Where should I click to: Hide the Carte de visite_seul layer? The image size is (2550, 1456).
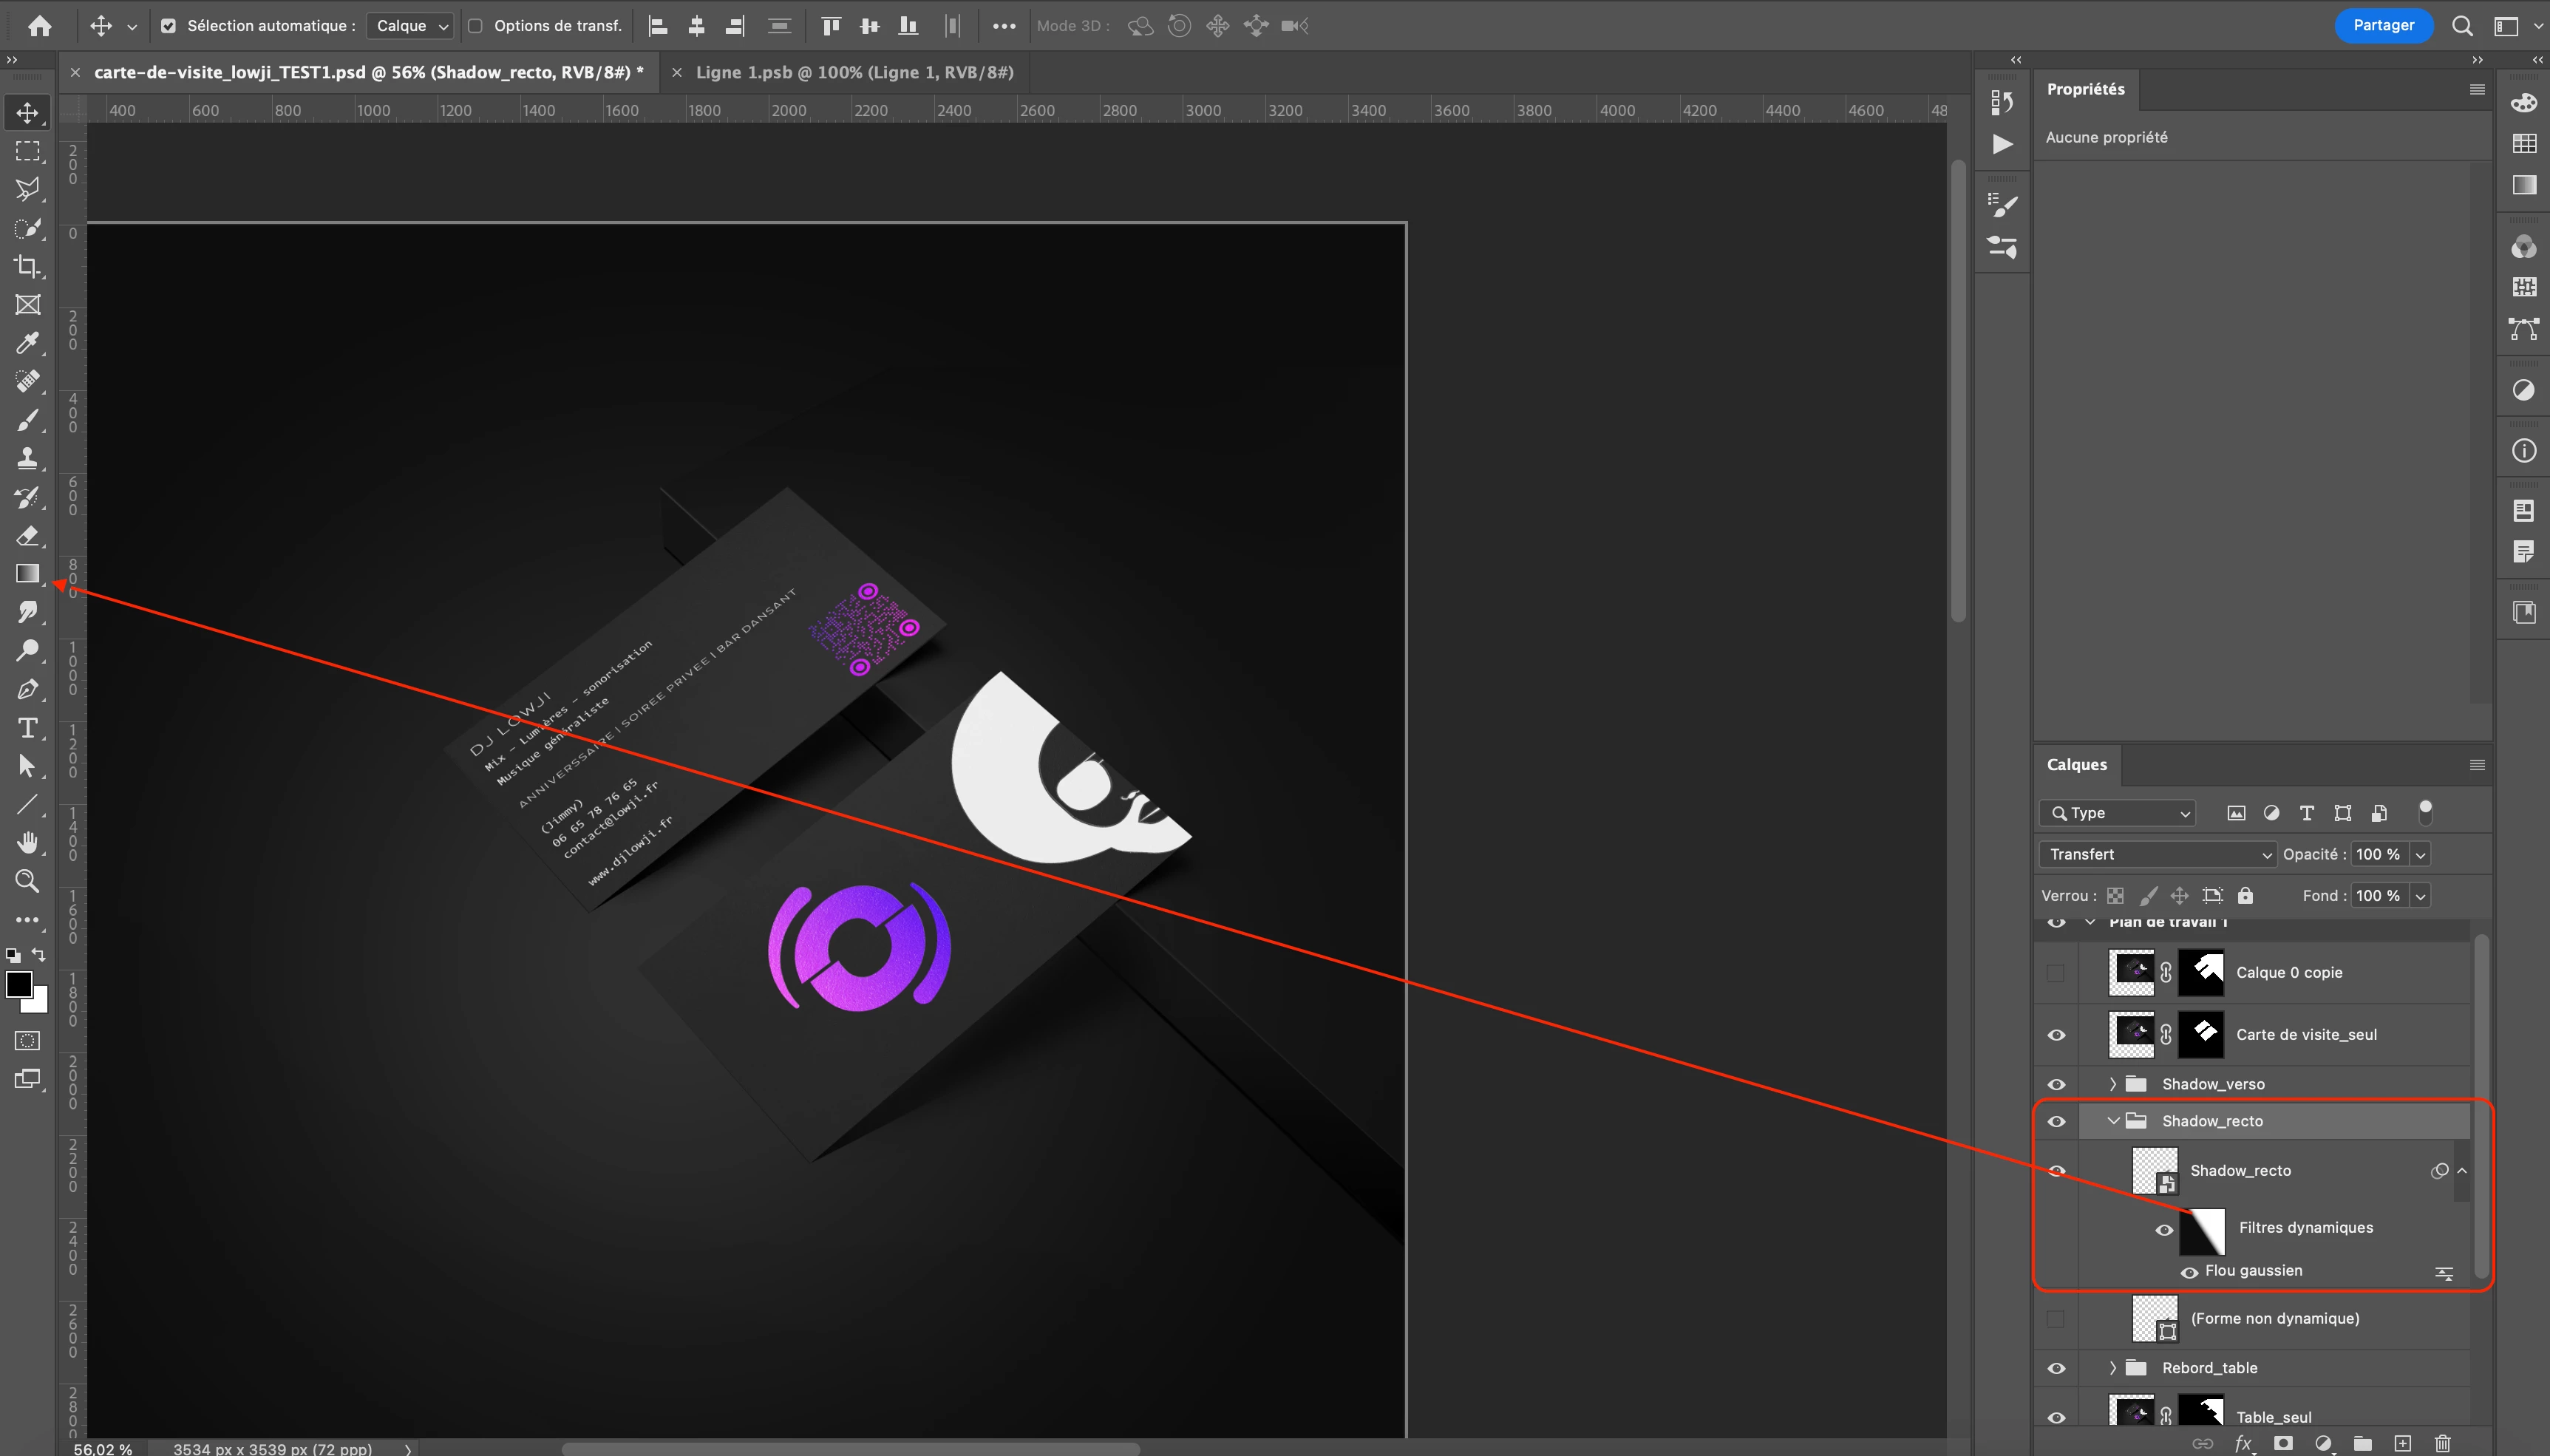click(2056, 1035)
